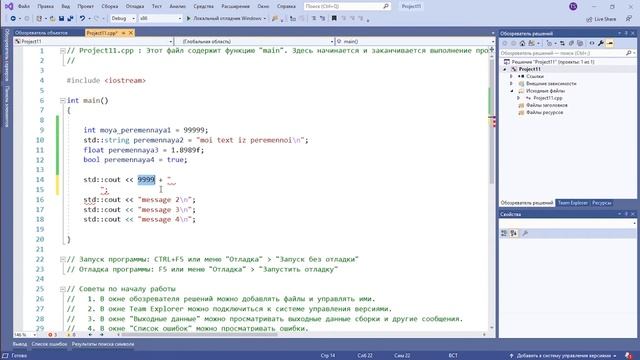
Task: Open the Отладка menu
Action: (135, 7)
